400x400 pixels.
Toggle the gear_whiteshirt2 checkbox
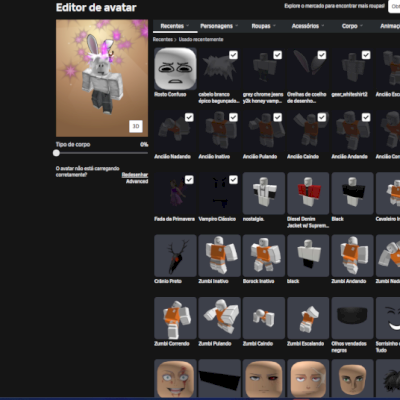(366, 55)
